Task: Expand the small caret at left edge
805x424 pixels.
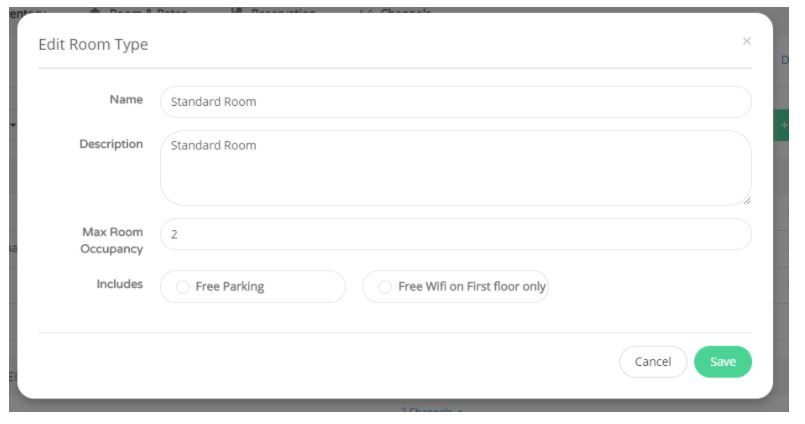Action: pos(13,125)
